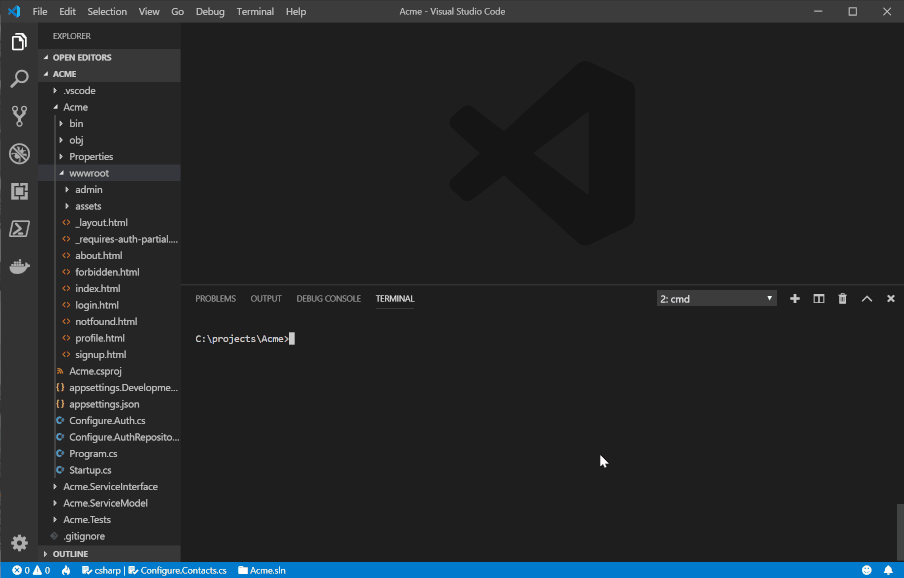
Task: Open forbidden.html file
Action: (110, 272)
